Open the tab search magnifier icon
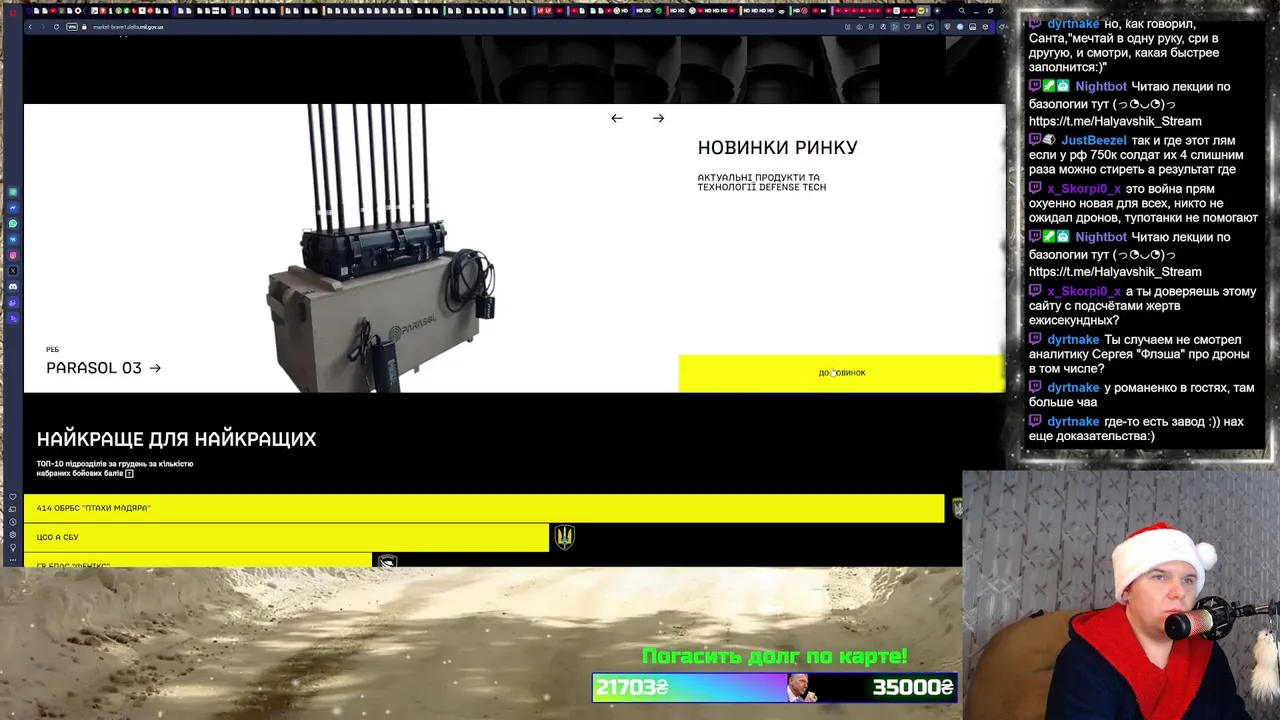This screenshot has height=720, width=1280. click(961, 11)
